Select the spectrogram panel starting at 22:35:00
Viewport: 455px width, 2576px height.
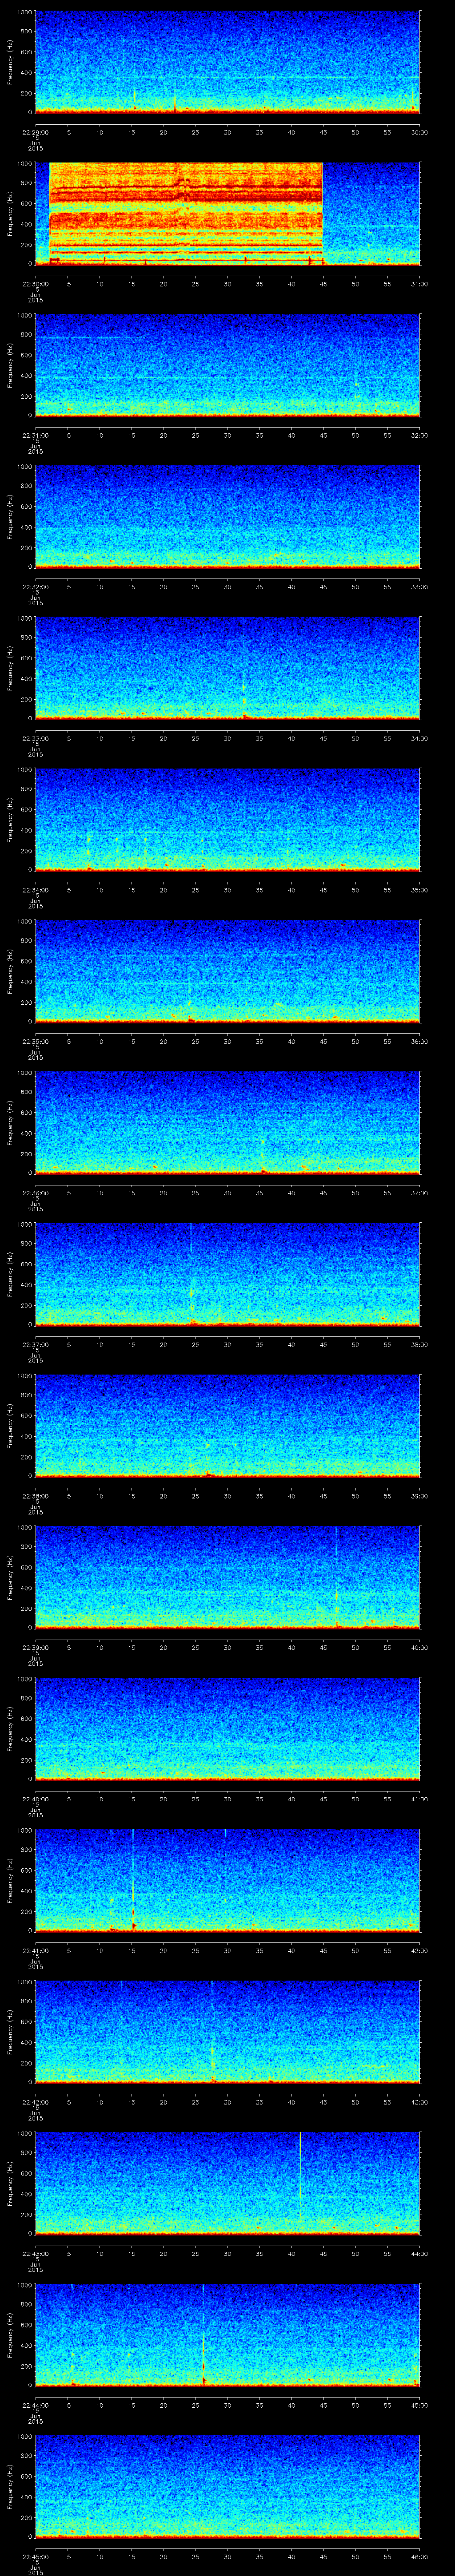click(x=228, y=971)
